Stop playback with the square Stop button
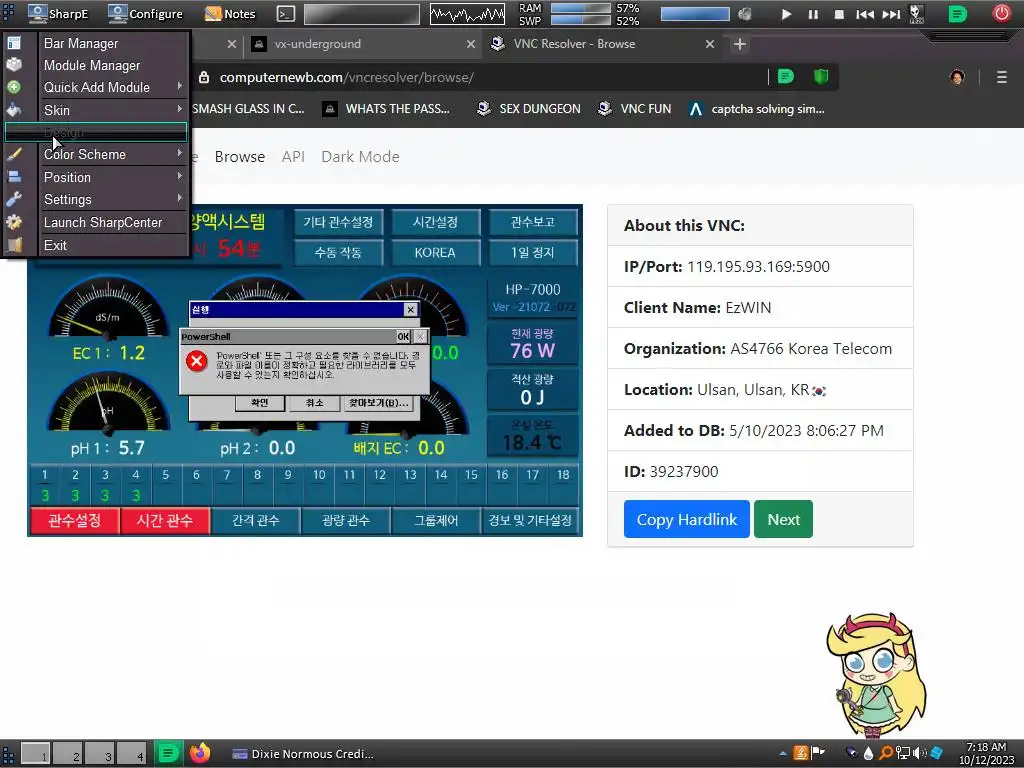Viewport: 1024px width, 768px height. tap(839, 14)
